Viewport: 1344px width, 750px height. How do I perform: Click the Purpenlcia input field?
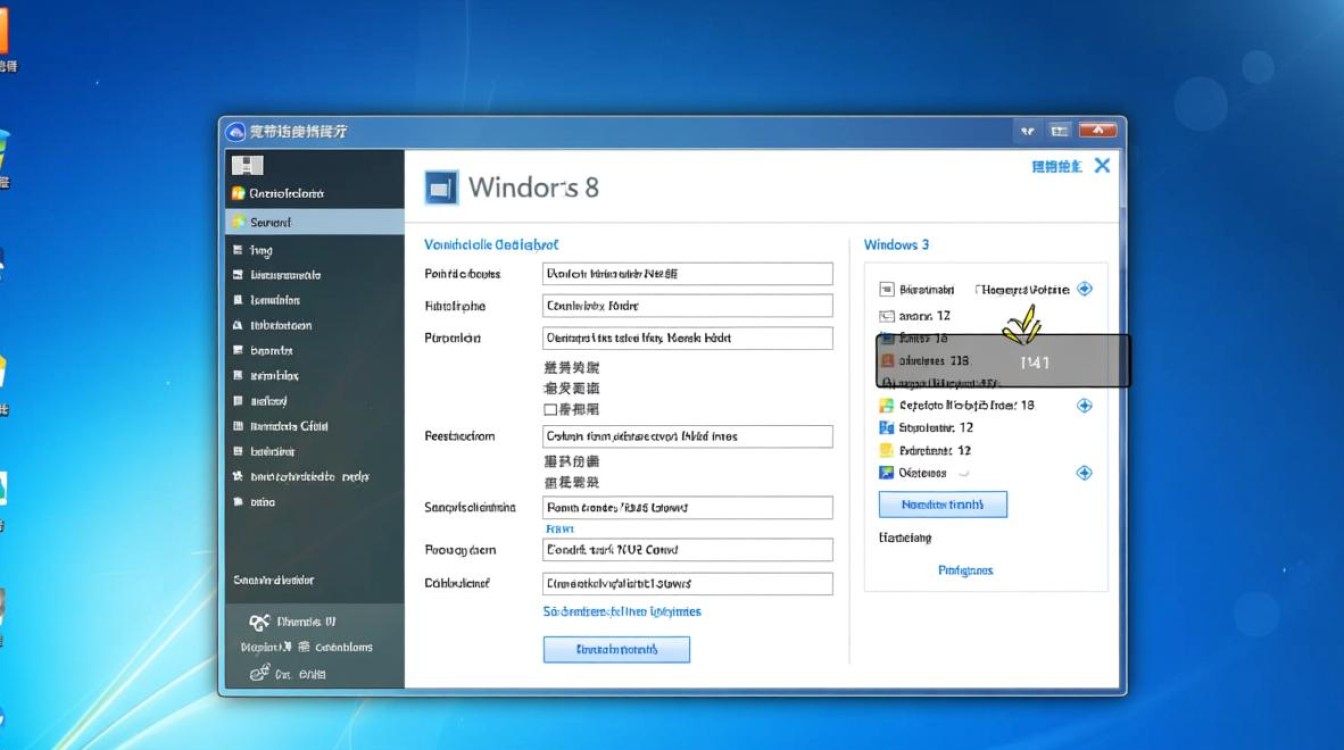tap(688, 338)
